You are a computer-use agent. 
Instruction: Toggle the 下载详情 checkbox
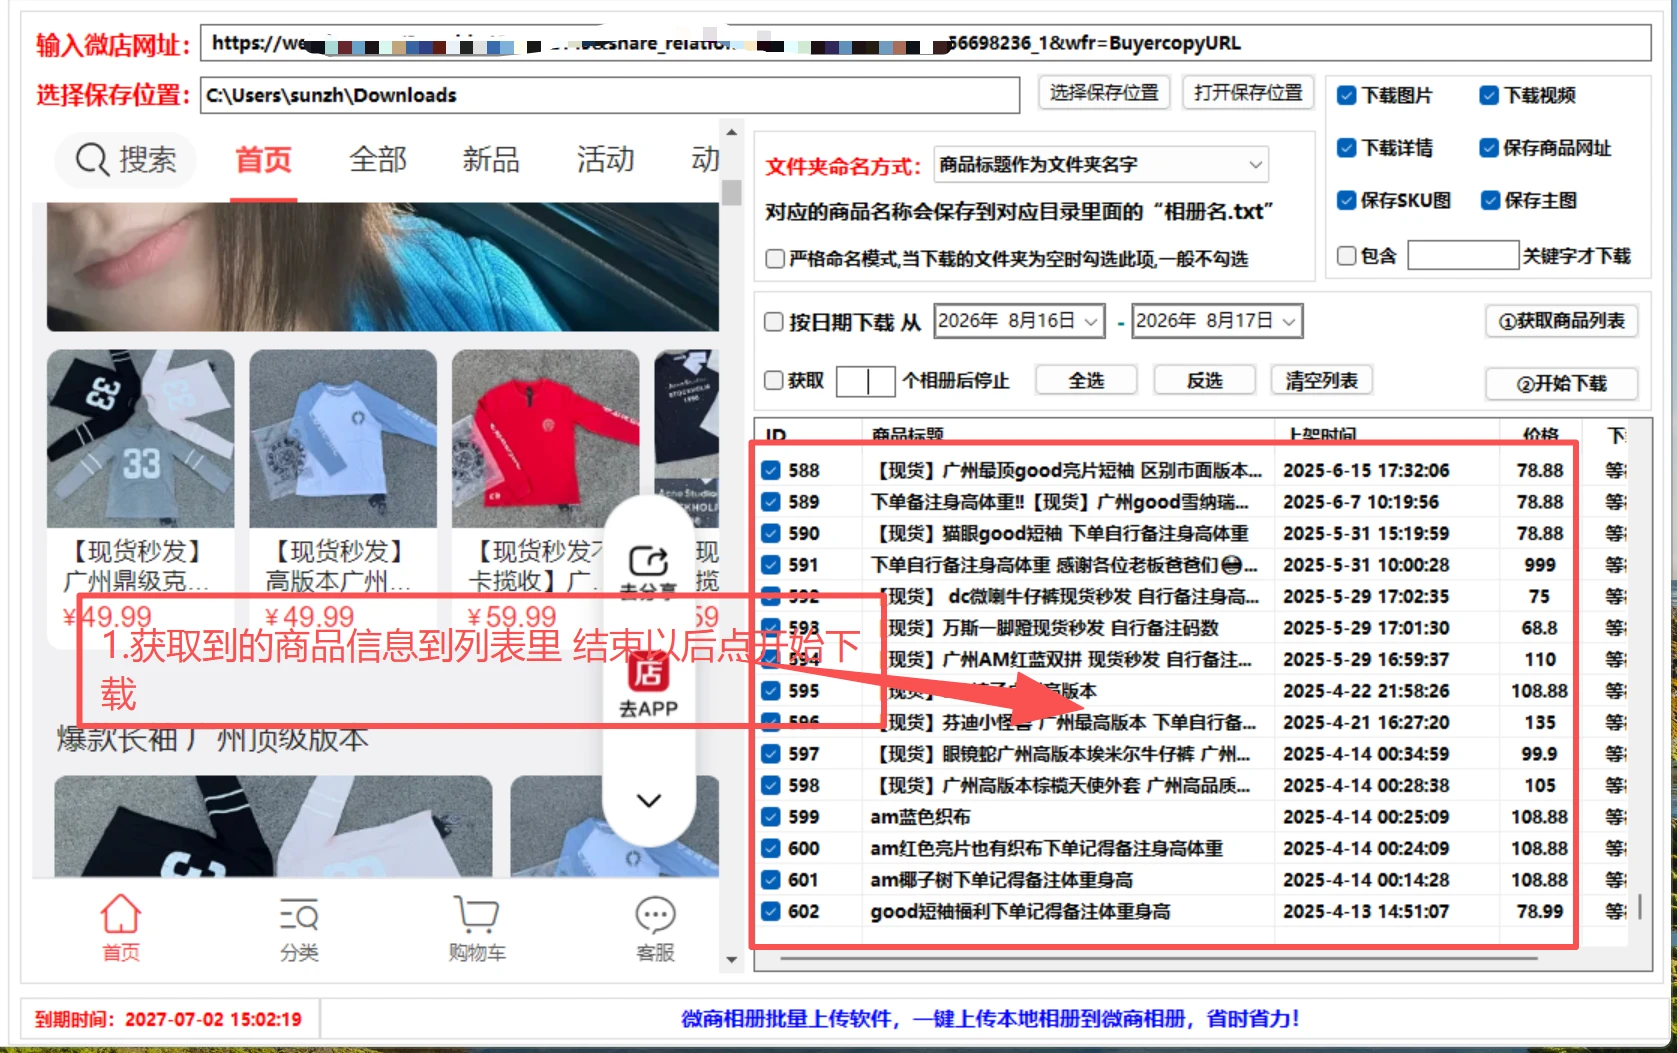(1346, 148)
